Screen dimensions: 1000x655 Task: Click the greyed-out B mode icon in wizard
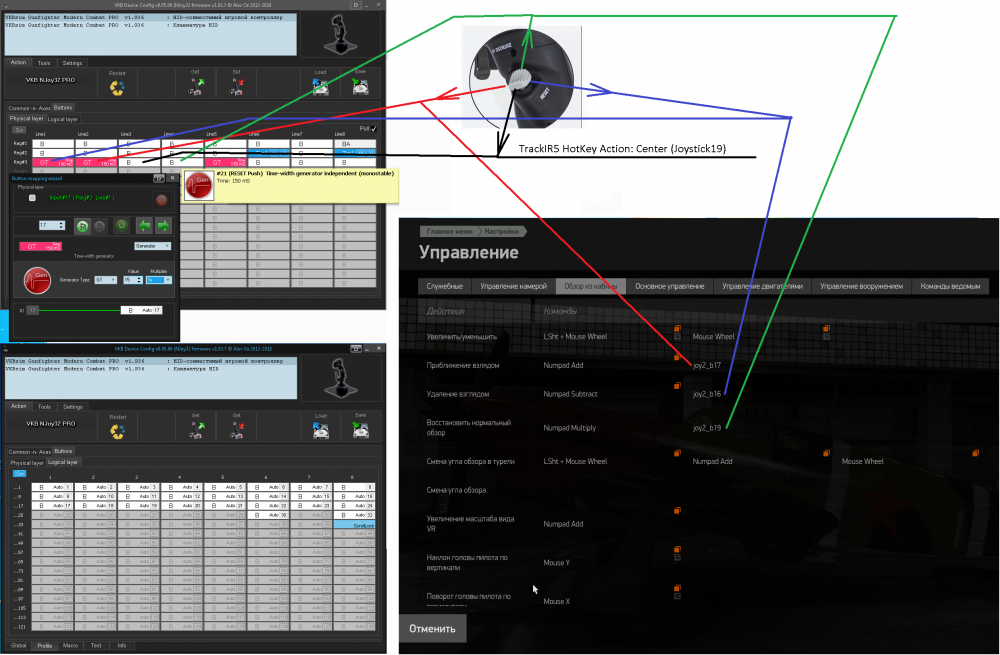point(99,226)
